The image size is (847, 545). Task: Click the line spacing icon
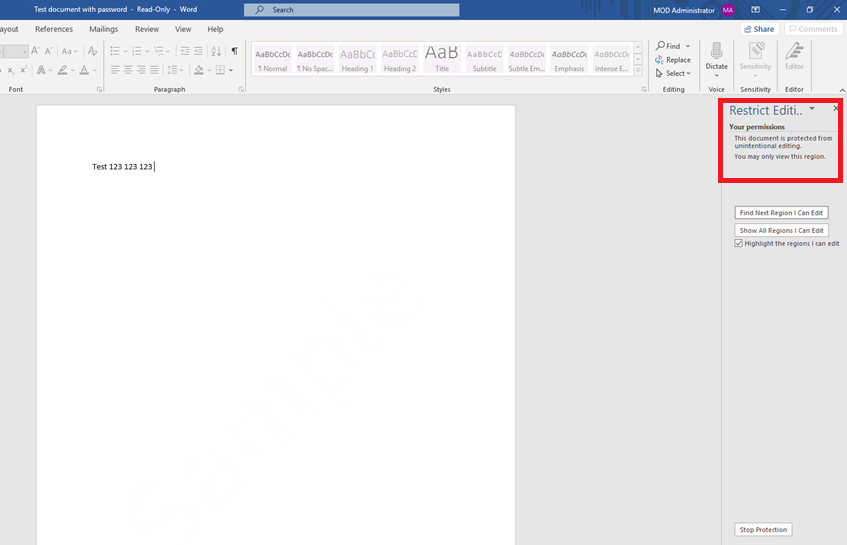tap(172, 70)
